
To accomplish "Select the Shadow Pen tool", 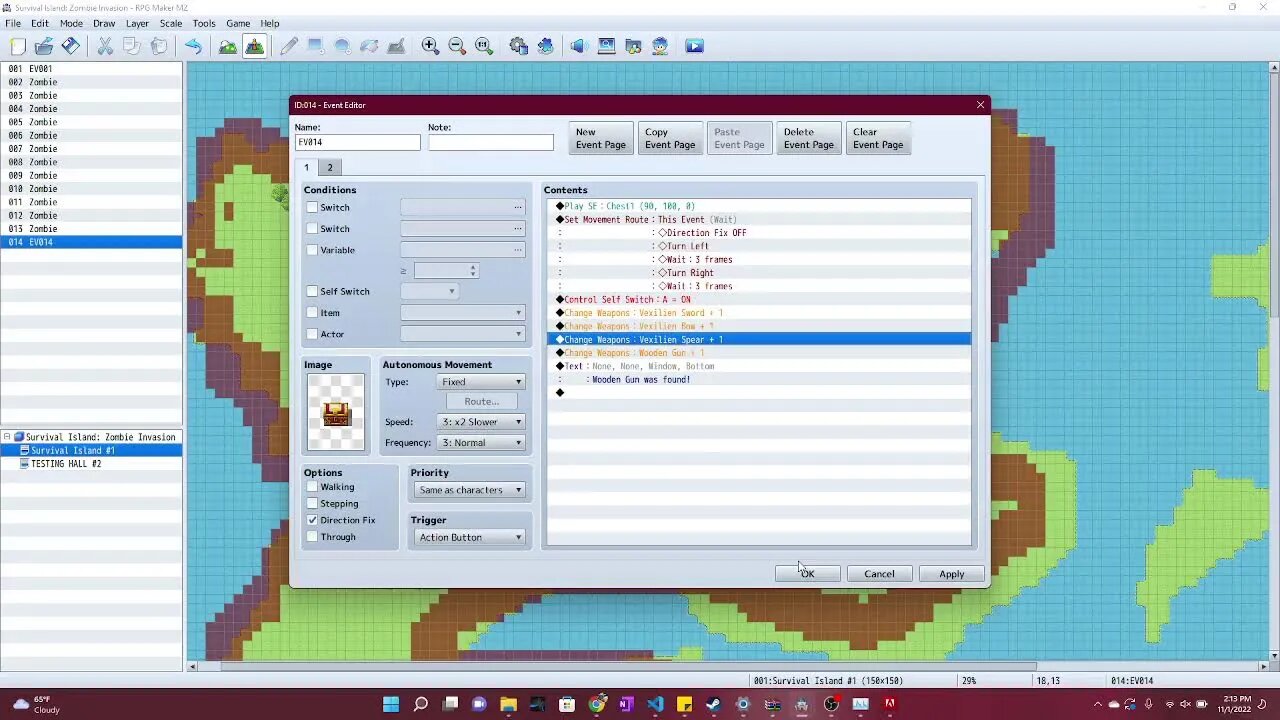I will point(396,46).
